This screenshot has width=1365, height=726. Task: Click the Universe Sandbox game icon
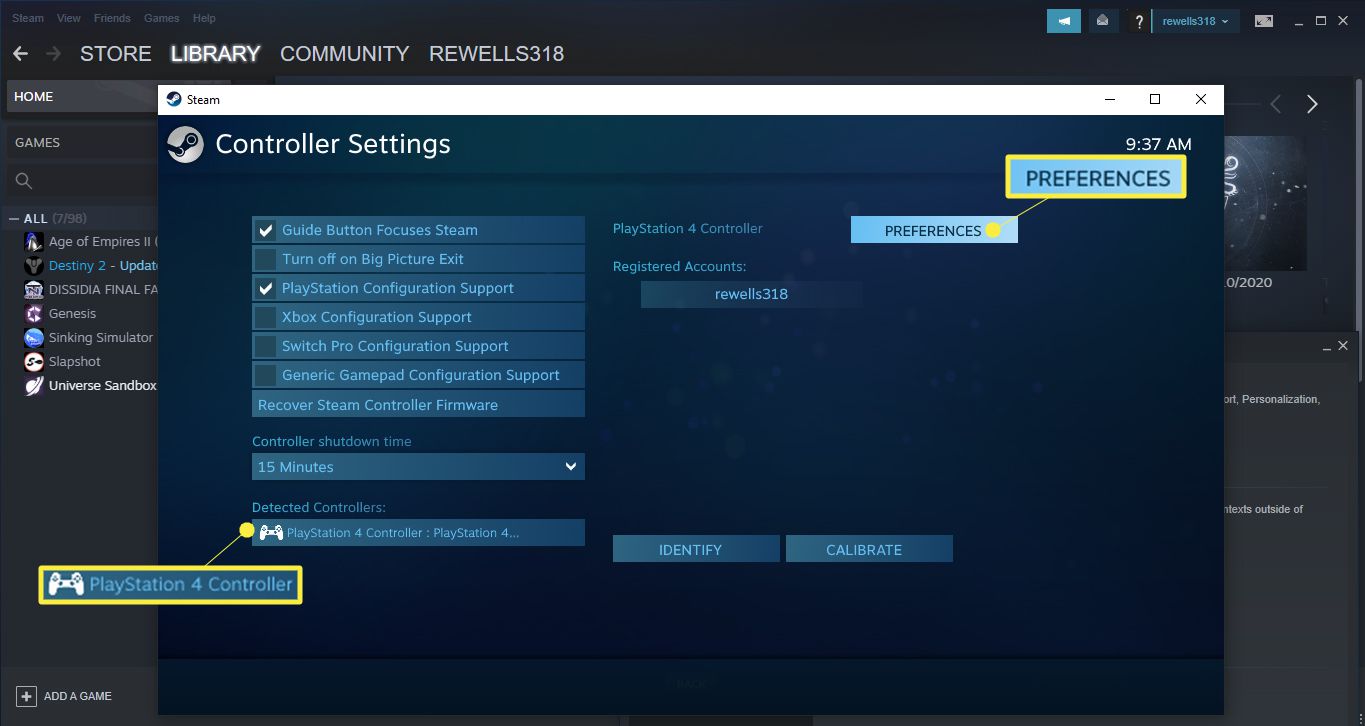[x=33, y=386]
